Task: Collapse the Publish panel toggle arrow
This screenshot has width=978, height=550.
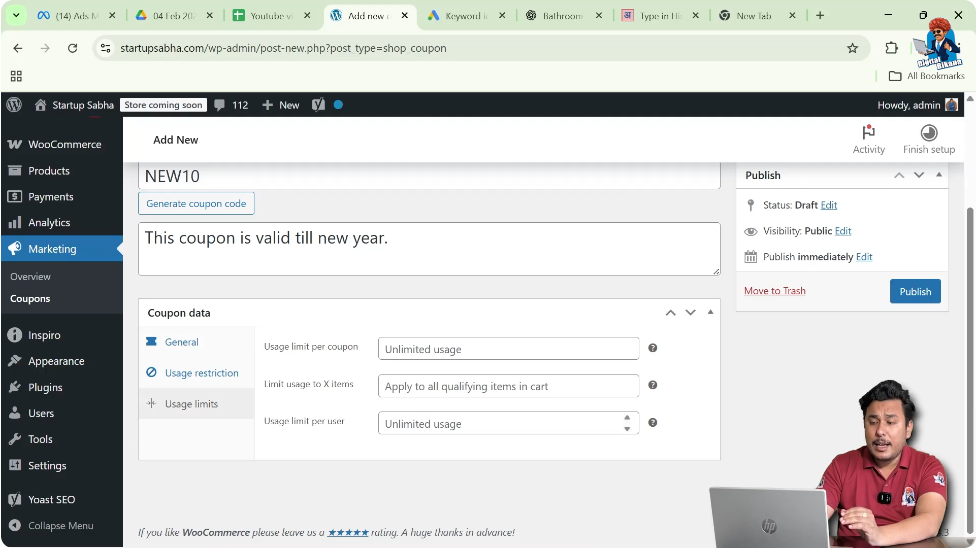Action: (x=938, y=175)
